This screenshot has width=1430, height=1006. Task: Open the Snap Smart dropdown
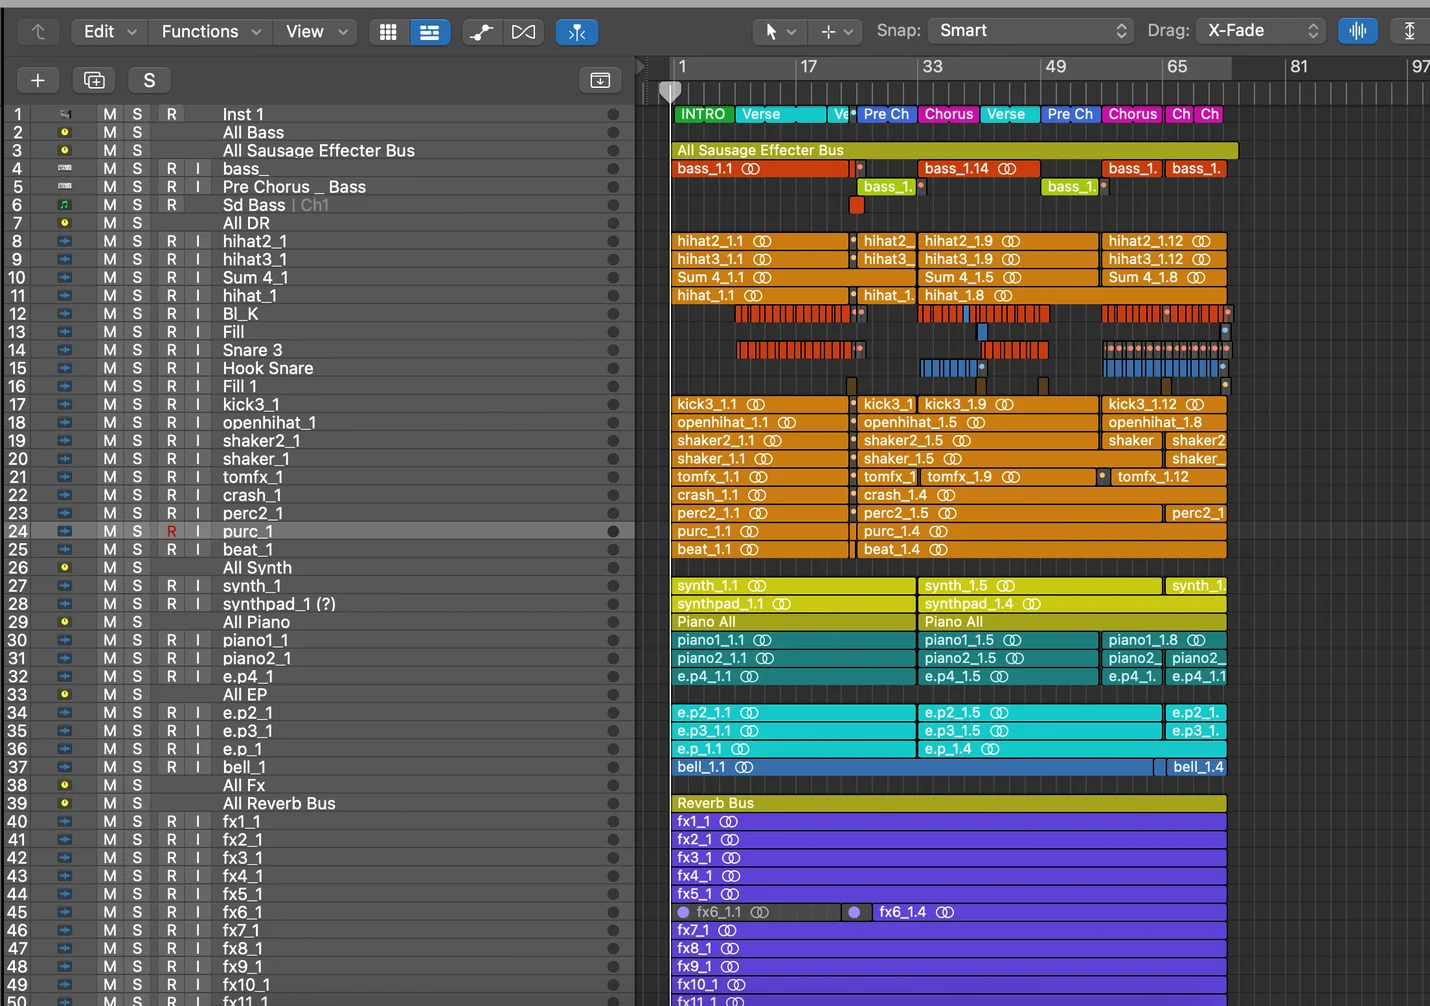[x=1031, y=31]
